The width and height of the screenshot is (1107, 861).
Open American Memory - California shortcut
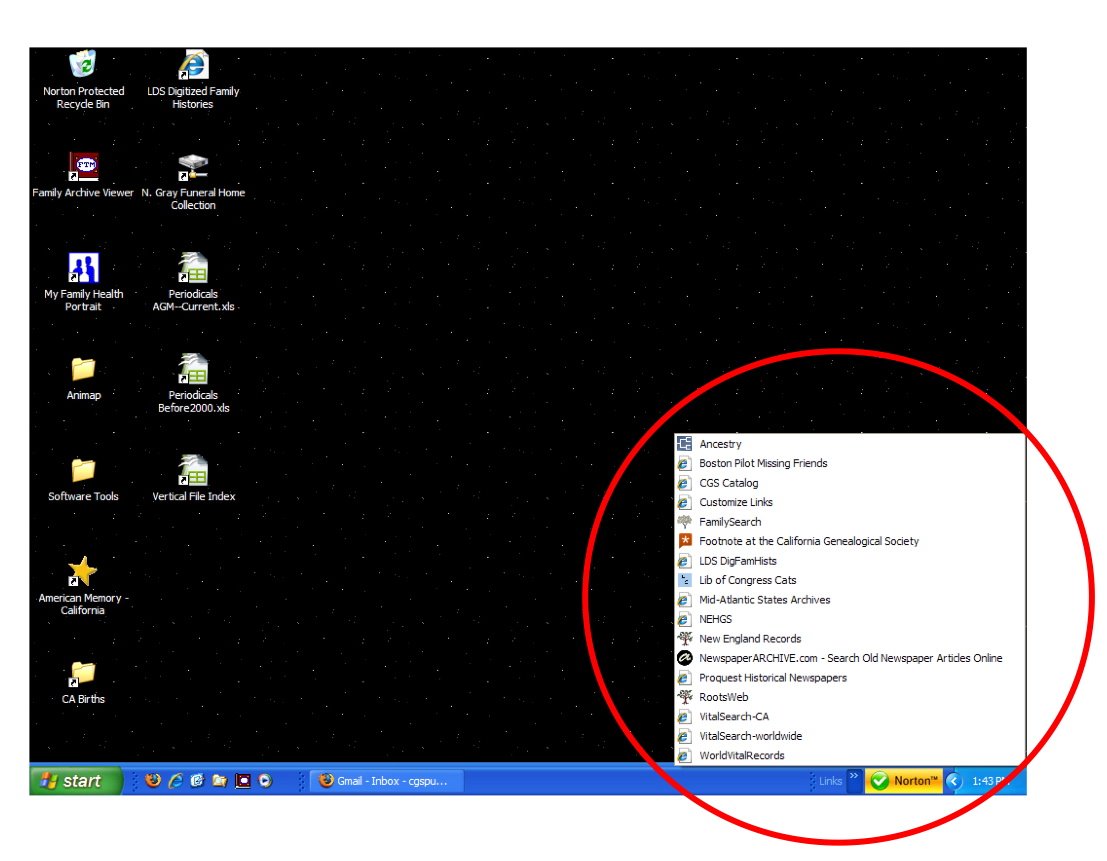83,586
